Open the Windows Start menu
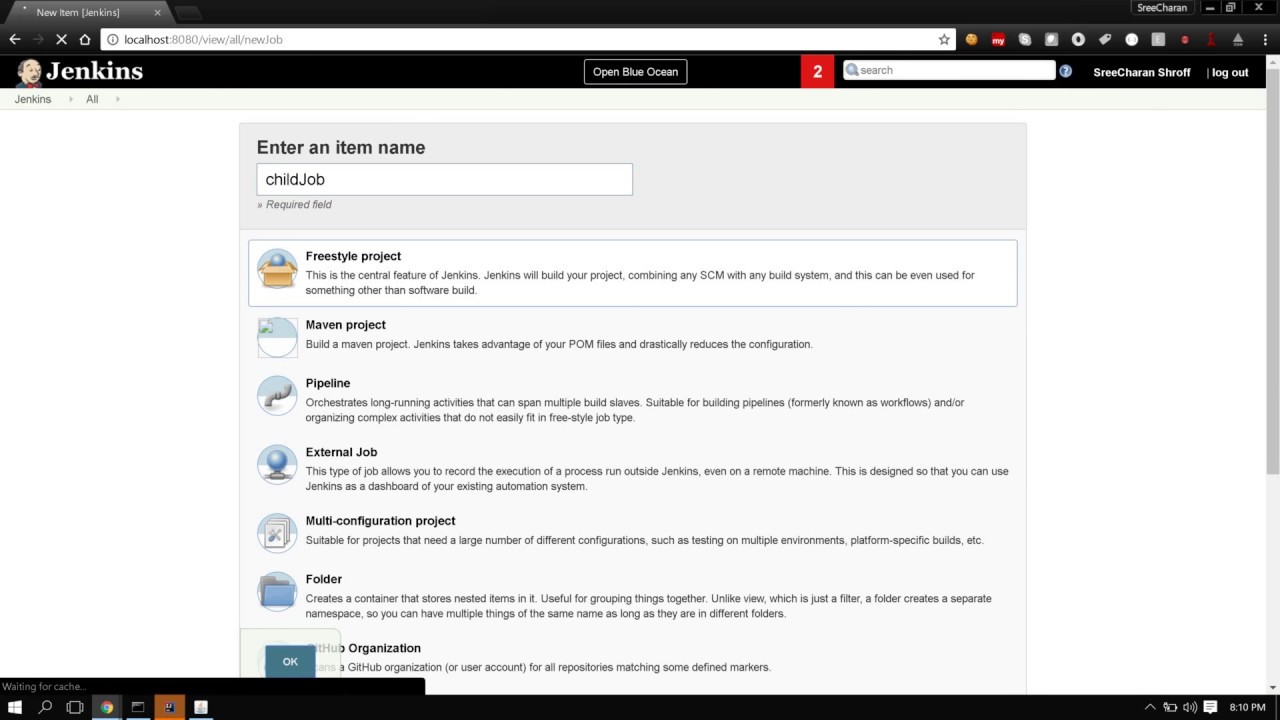The height and width of the screenshot is (720, 1280). (x=15, y=707)
